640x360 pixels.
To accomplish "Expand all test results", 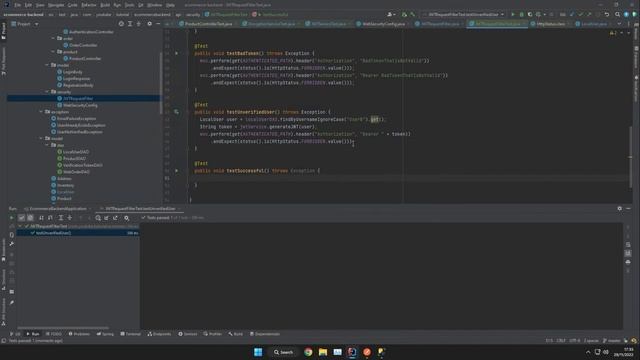I will click(x=61, y=218).
